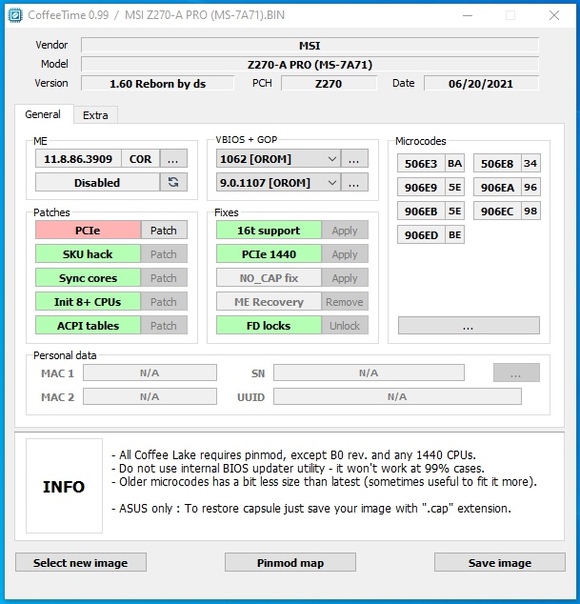580x604 pixels.
Task: Click the ME version 11.8.86.3909 field
Action: coord(78,159)
